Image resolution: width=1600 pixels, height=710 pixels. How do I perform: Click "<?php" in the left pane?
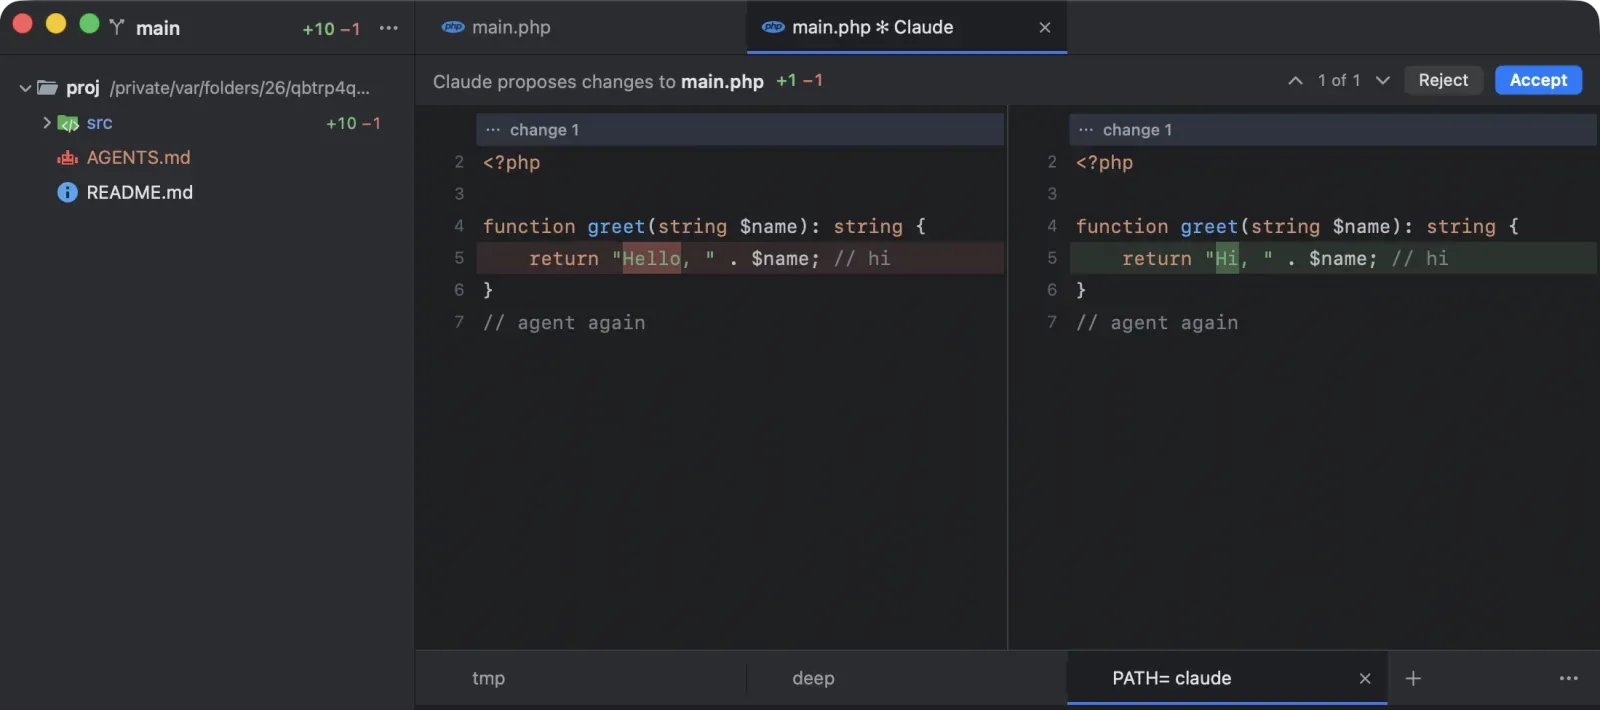[511, 162]
